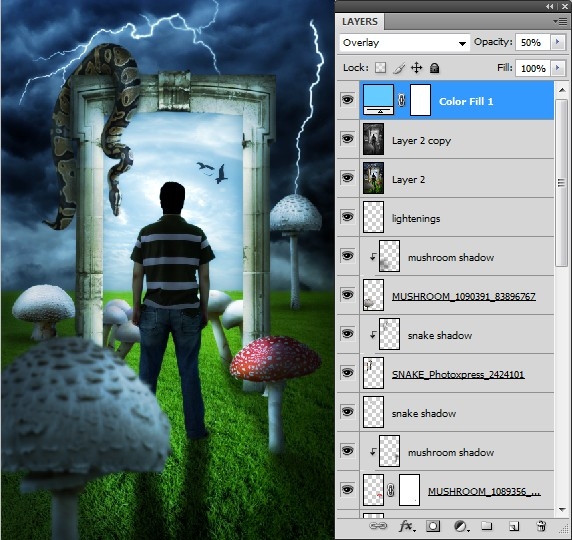Select the Layer 2 copy layer
The image size is (572, 540).
point(456,139)
